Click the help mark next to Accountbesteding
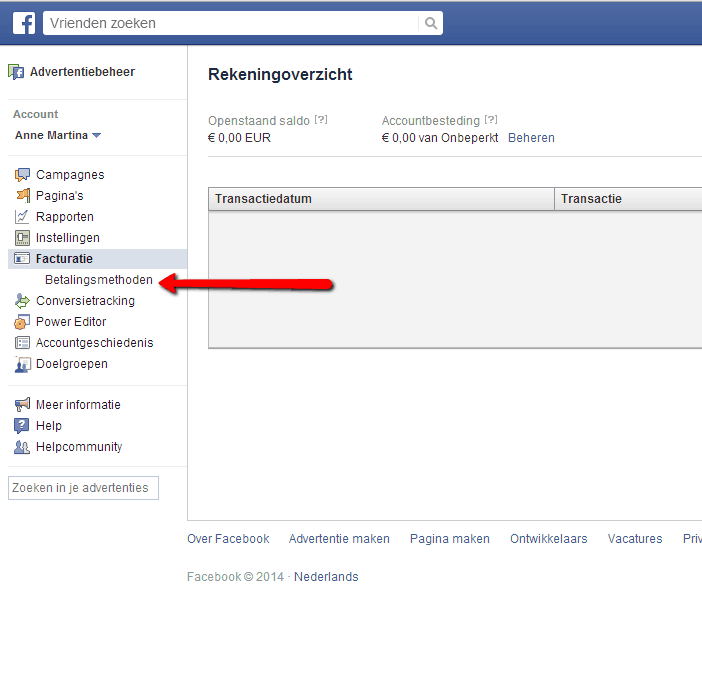 pyautogui.click(x=491, y=120)
